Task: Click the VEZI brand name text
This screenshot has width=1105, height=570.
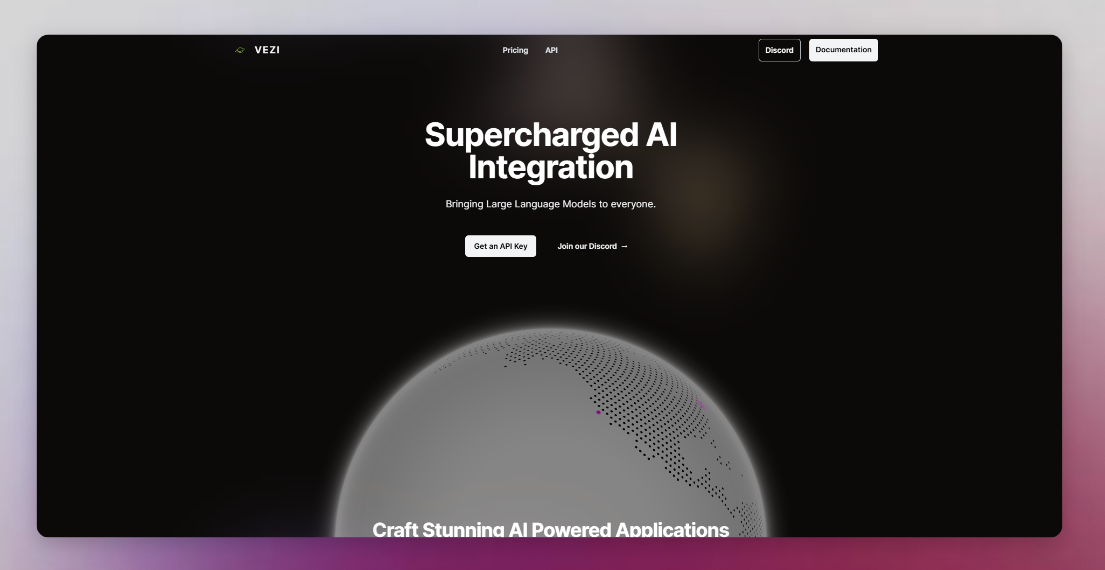Action: [267, 50]
